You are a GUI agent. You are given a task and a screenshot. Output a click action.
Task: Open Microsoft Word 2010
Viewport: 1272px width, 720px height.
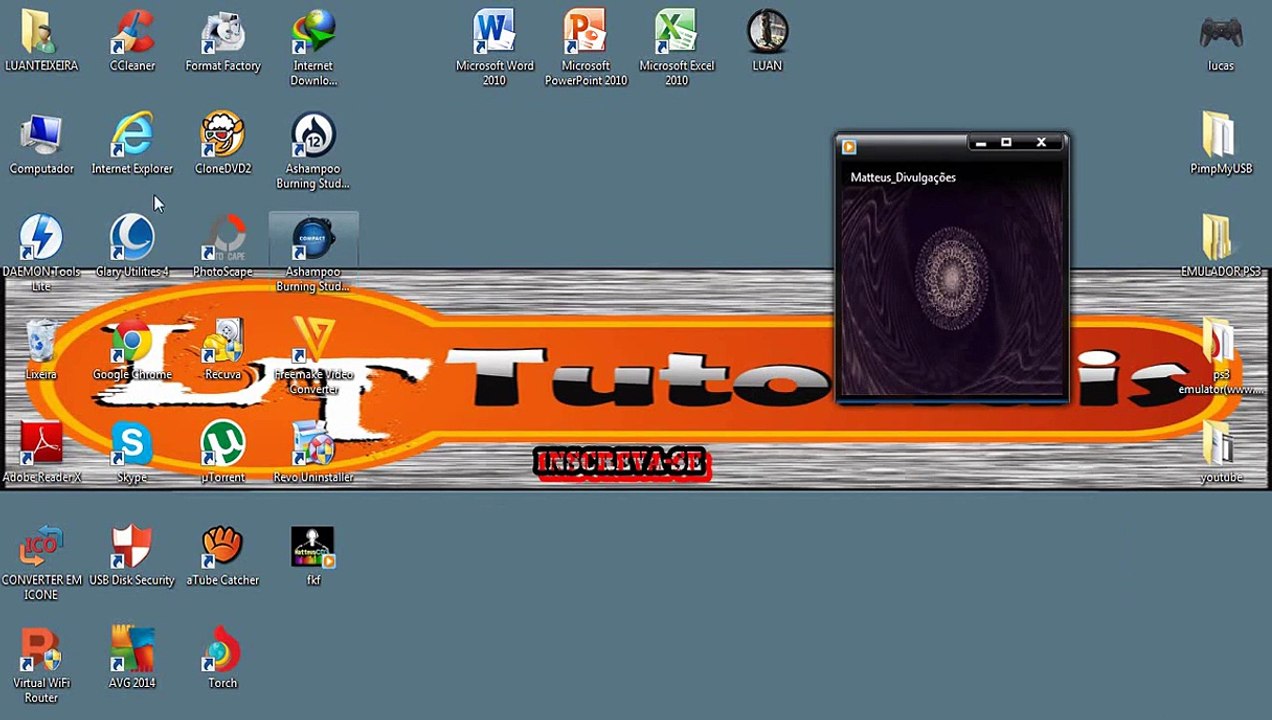pos(495,47)
